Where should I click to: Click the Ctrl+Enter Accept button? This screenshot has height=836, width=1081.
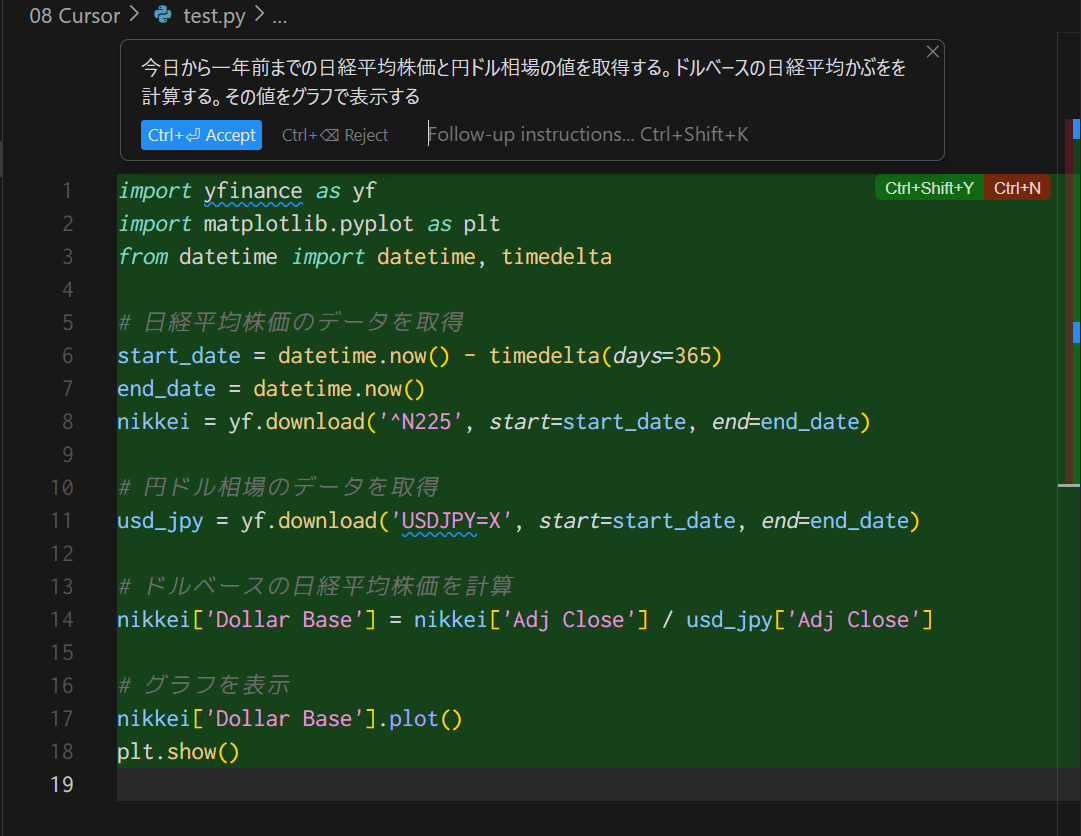201,135
